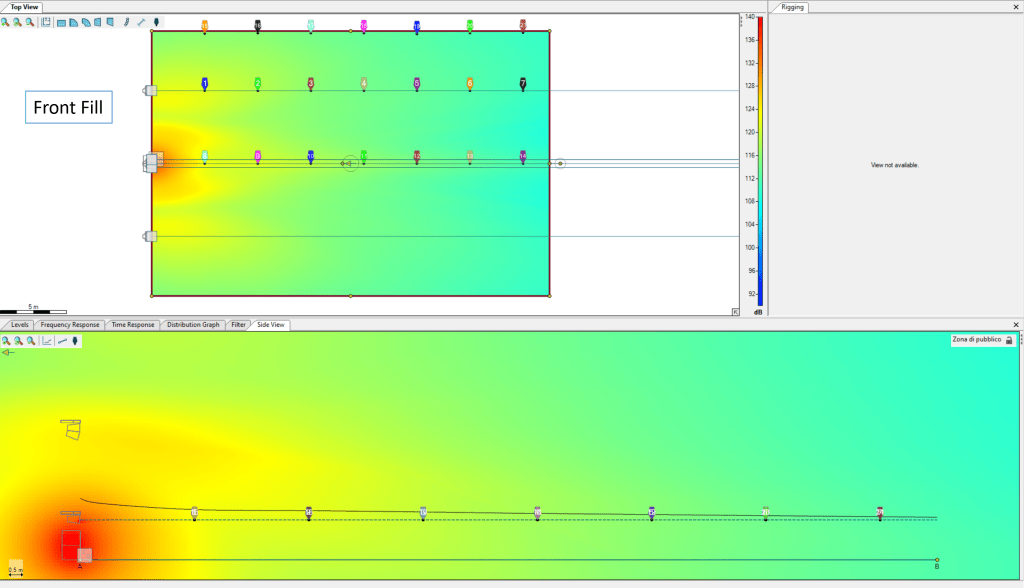Viewport: 1024px width, 588px height.
Task: Select the loudspeaker at the left edge of Top View
Action: 153,162
